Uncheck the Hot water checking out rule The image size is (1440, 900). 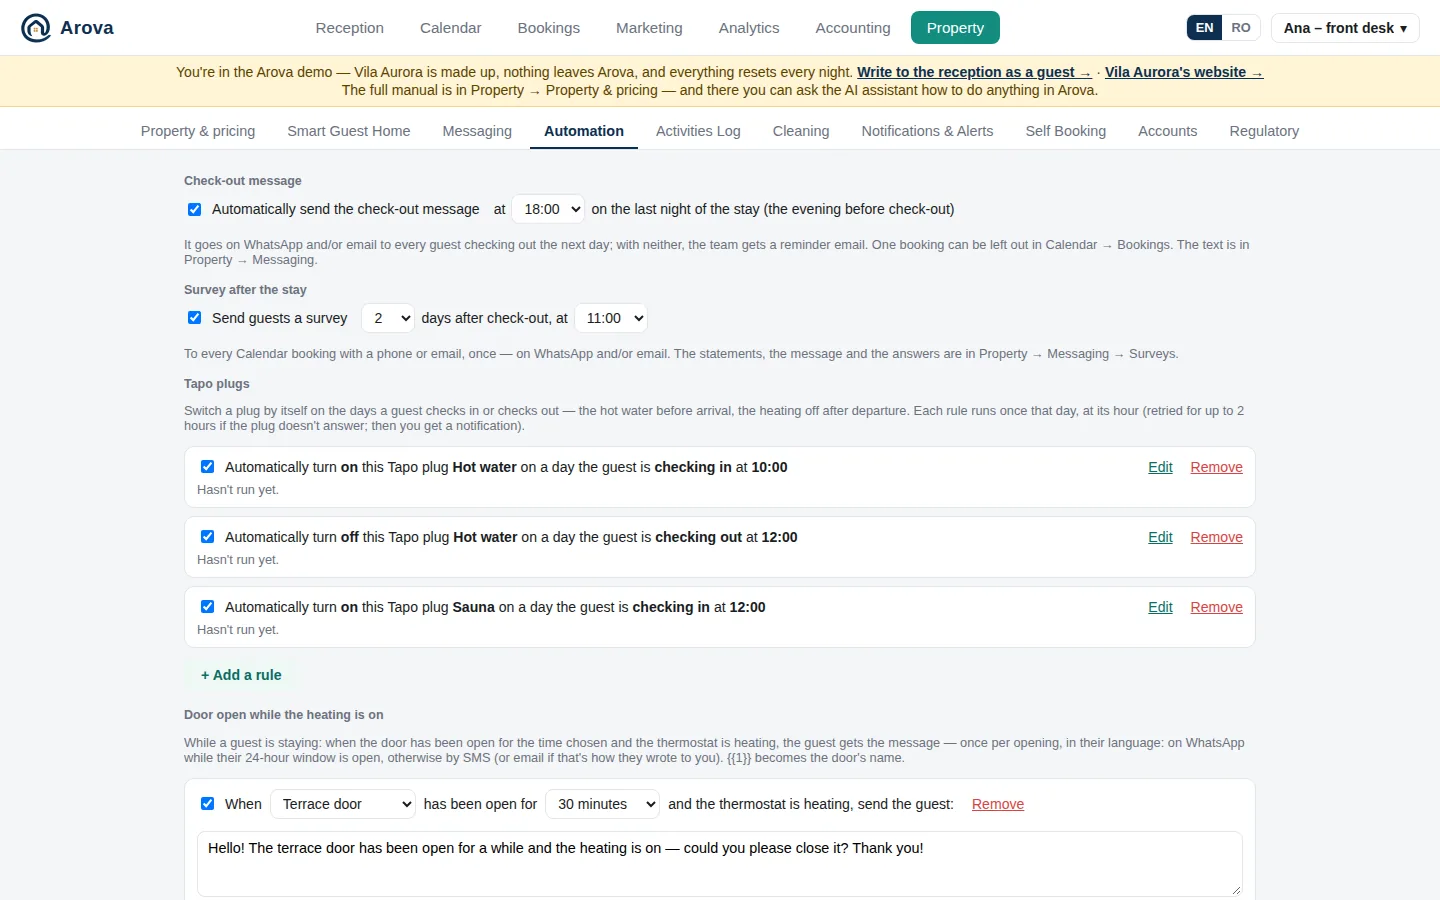coord(208,537)
